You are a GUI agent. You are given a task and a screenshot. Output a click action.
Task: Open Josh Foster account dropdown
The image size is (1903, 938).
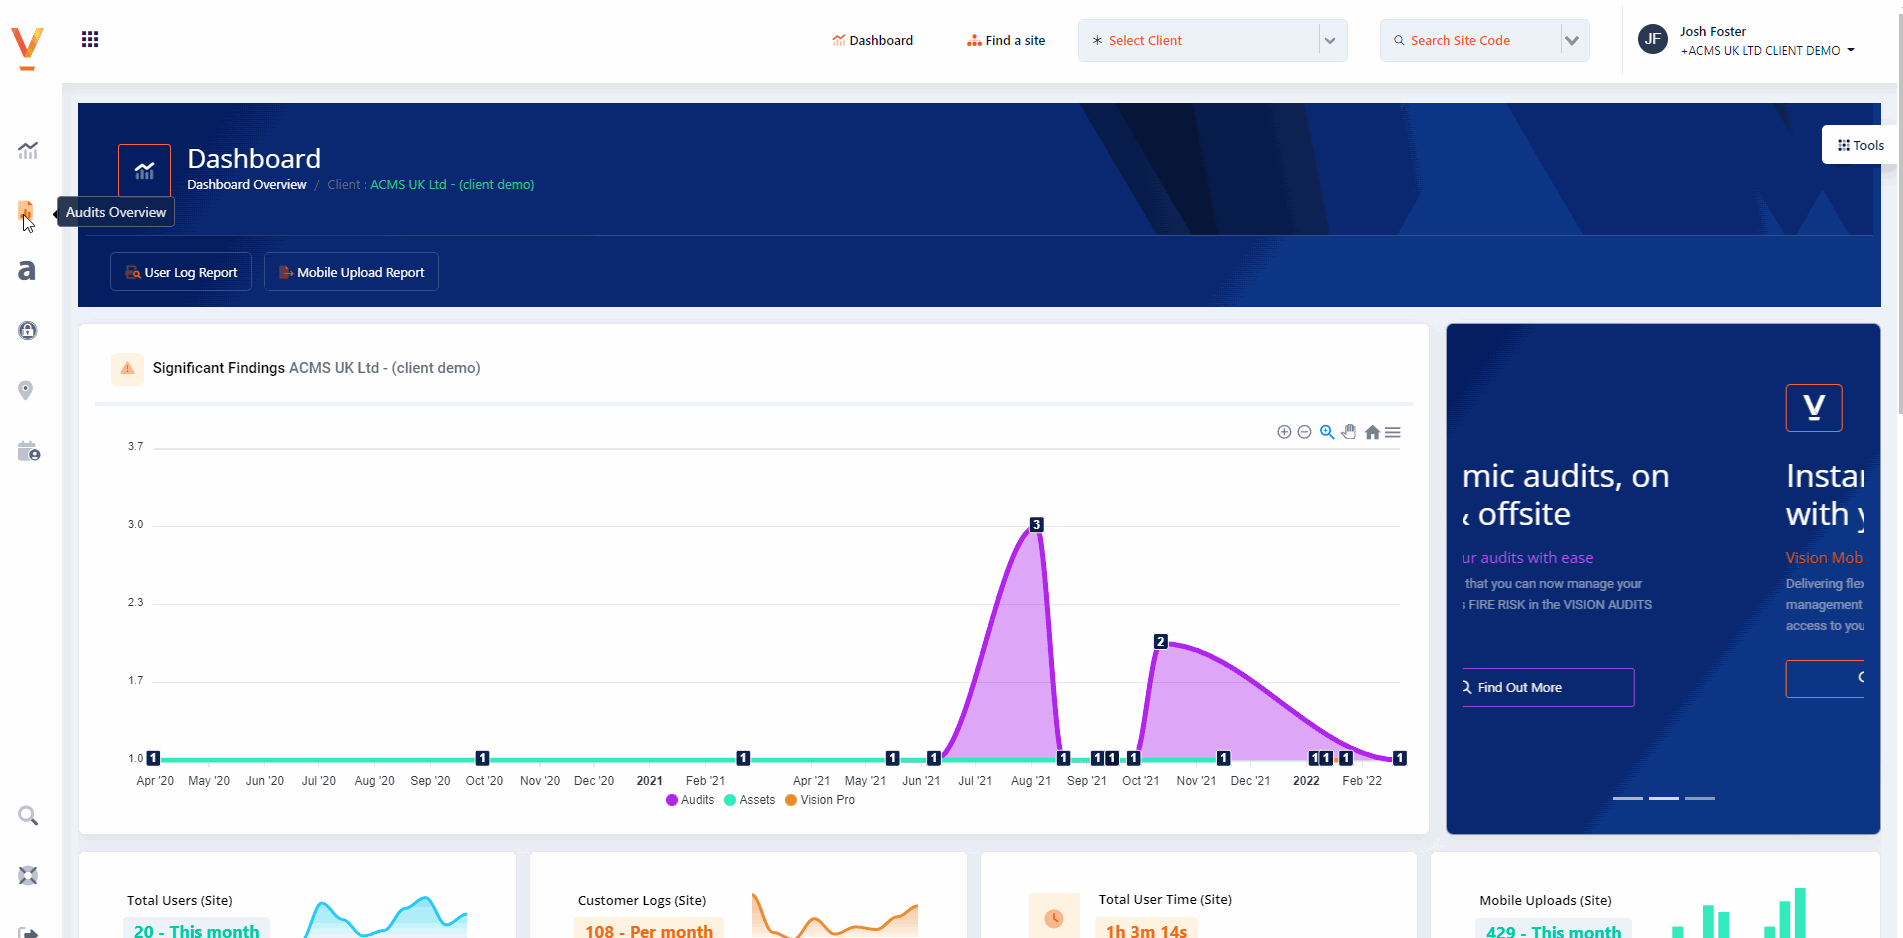tap(1767, 41)
